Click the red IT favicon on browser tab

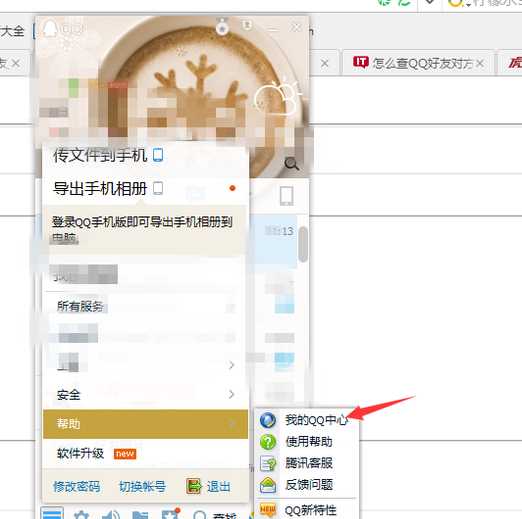click(x=361, y=62)
